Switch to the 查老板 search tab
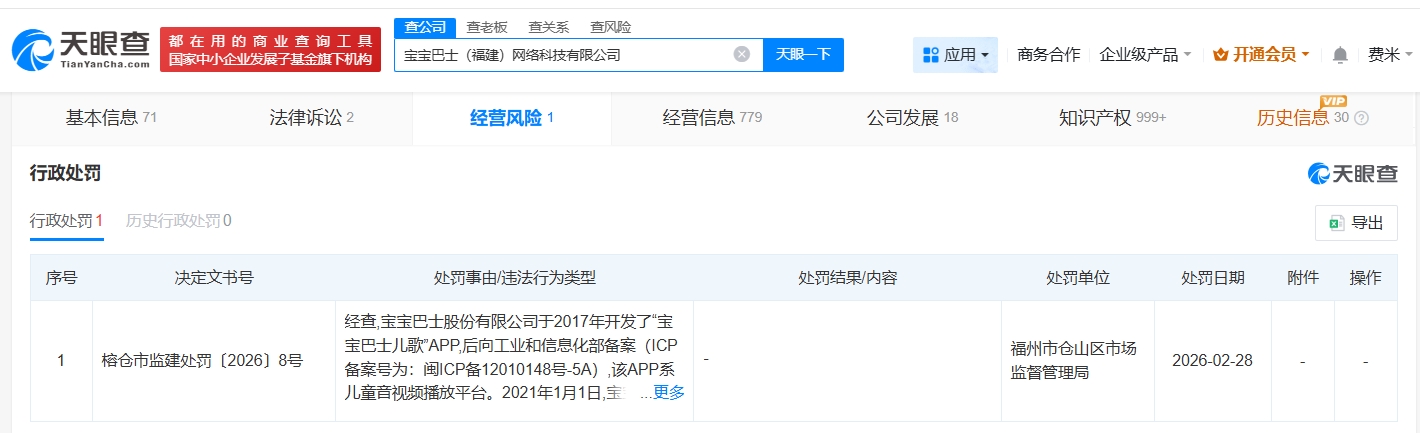Image resolution: width=1420 pixels, height=433 pixels. (487, 27)
